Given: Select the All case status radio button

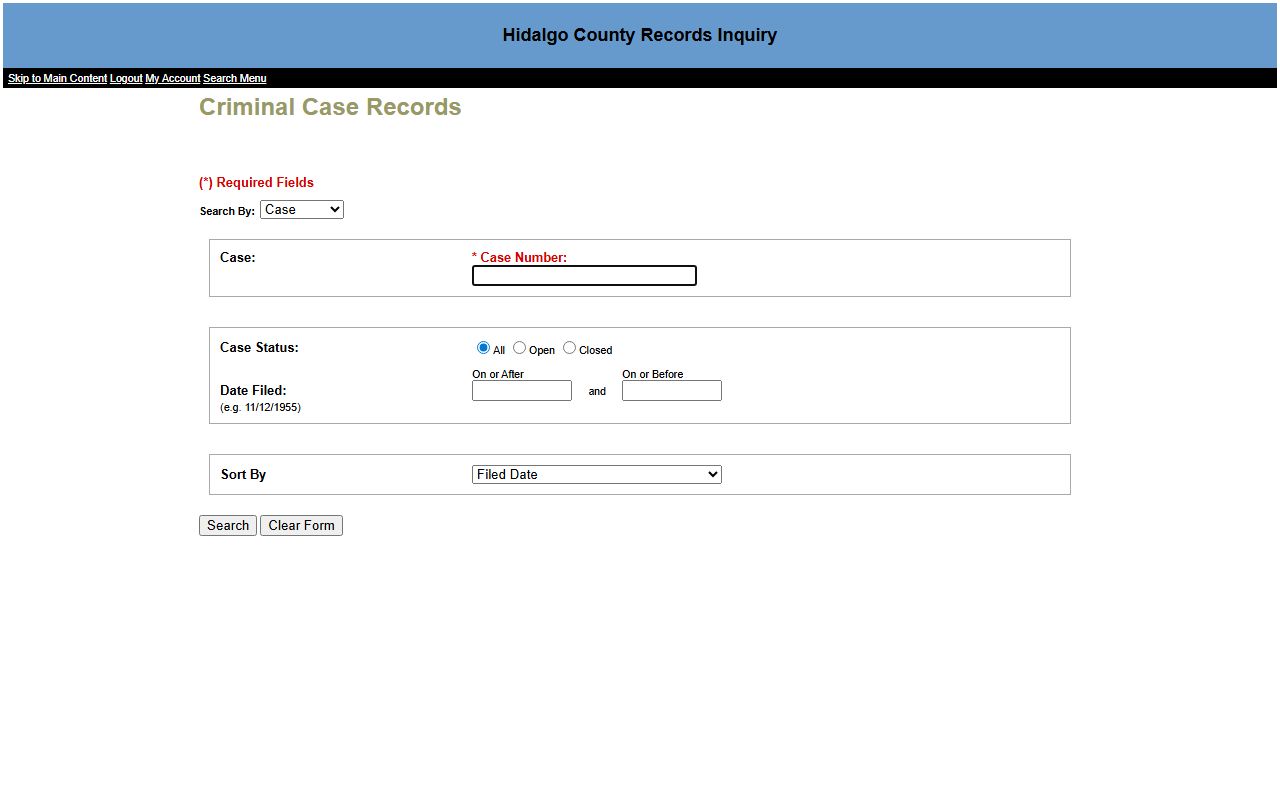Looking at the screenshot, I should pos(483,348).
